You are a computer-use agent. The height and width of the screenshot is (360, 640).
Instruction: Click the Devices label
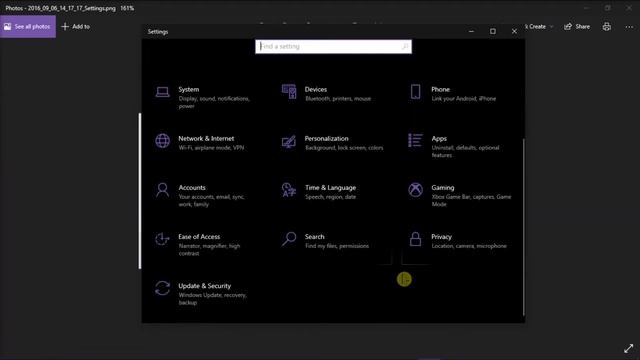click(x=316, y=89)
